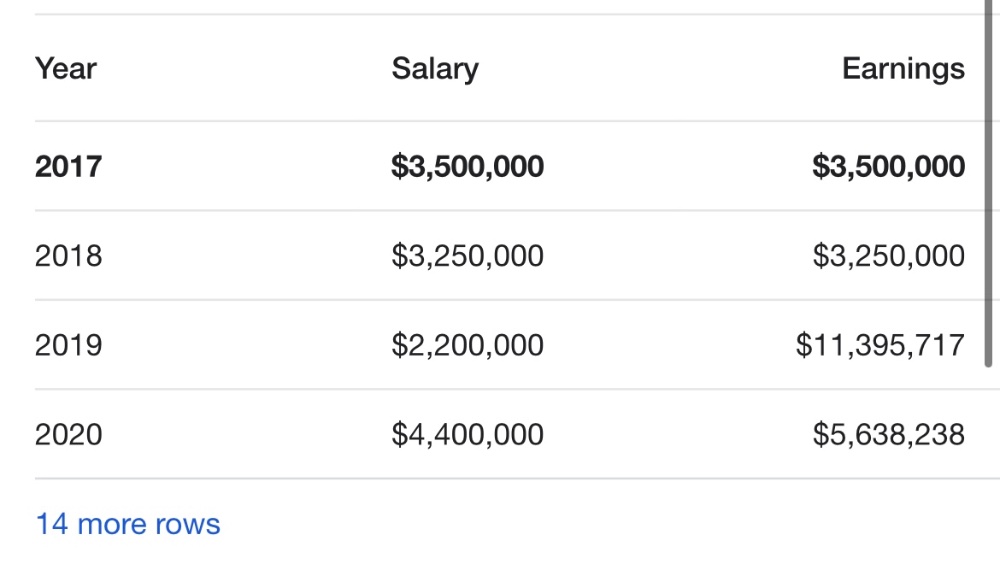1000x570 pixels.
Task: Click the 2020 salary $4,400,000 cell
Action: pyautogui.click(x=467, y=434)
